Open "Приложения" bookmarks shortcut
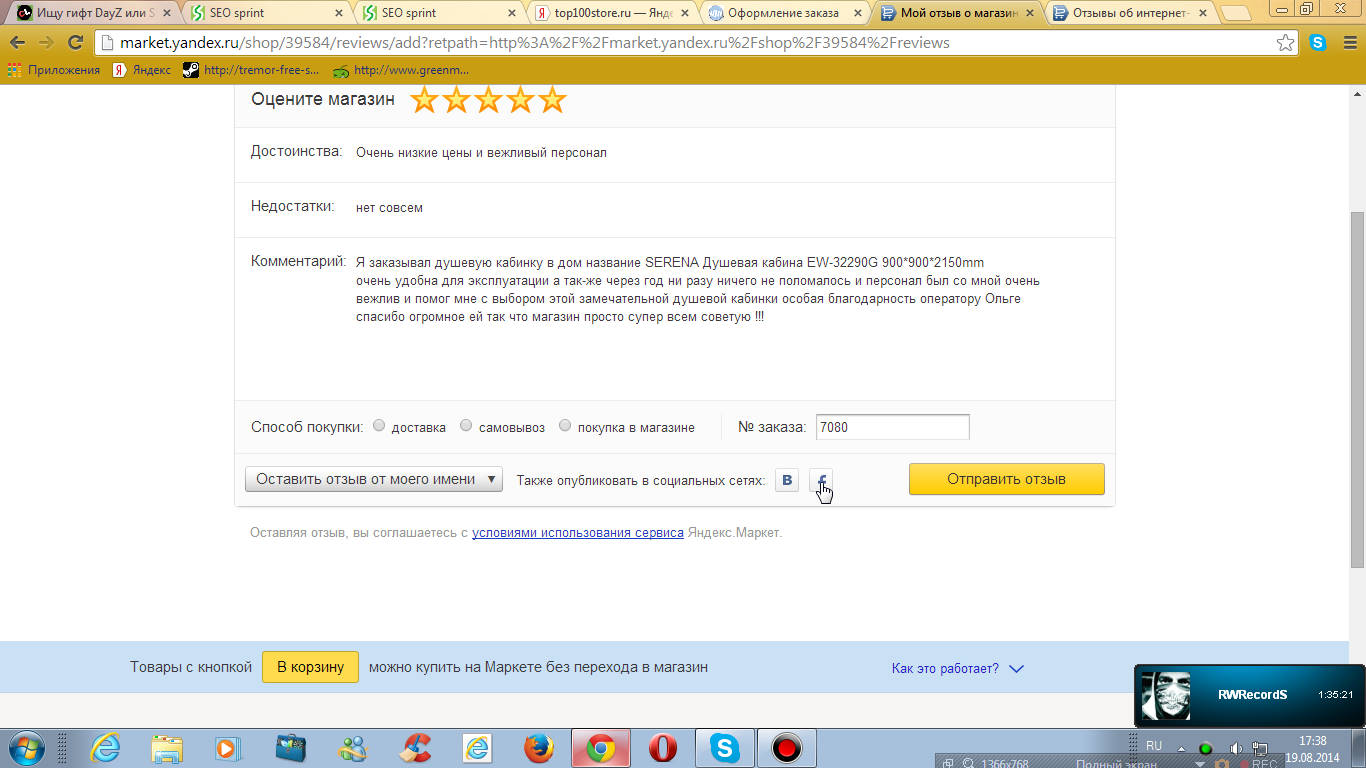Image resolution: width=1366 pixels, height=768 pixels. coord(54,70)
